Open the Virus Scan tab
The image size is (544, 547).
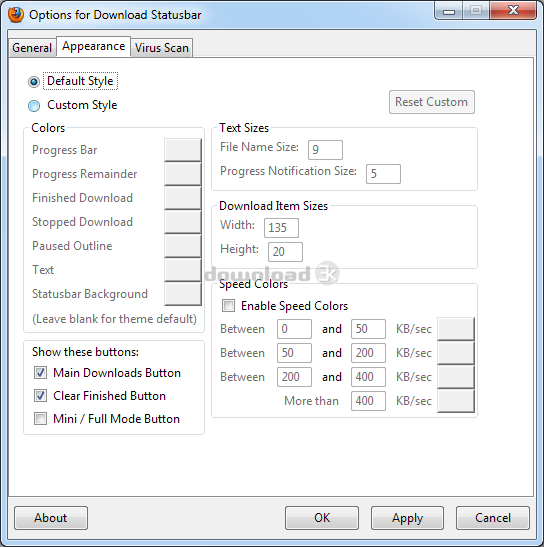pyautogui.click(x=162, y=47)
